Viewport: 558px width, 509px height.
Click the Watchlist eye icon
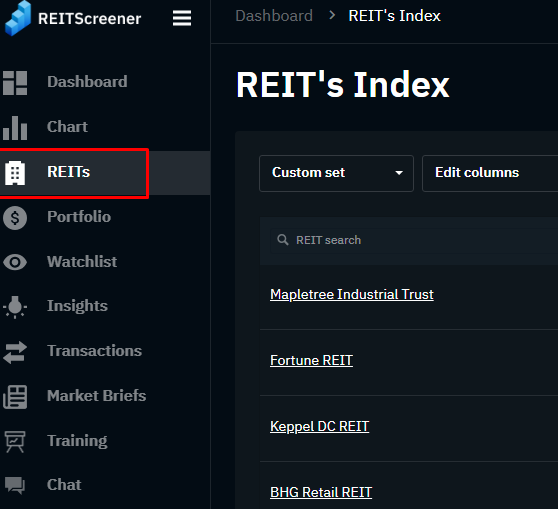15,262
